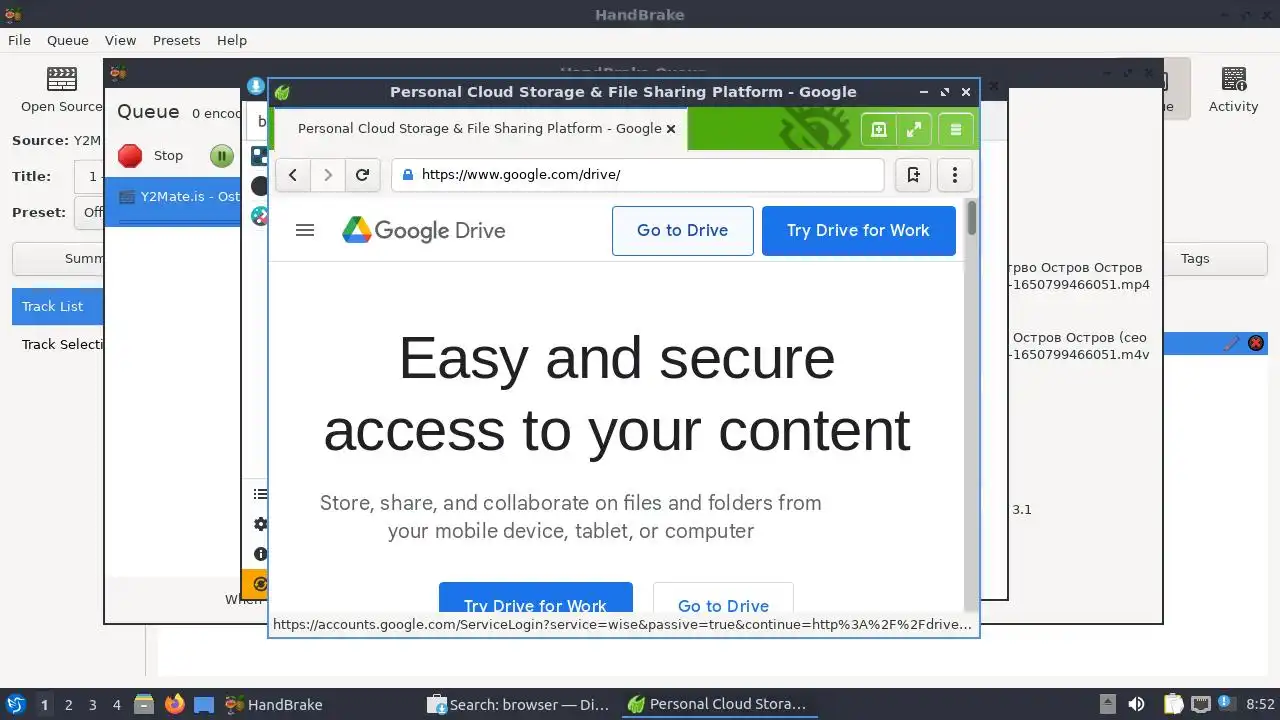Go back with the browser back arrow
The image size is (1280, 720).
(x=292, y=175)
